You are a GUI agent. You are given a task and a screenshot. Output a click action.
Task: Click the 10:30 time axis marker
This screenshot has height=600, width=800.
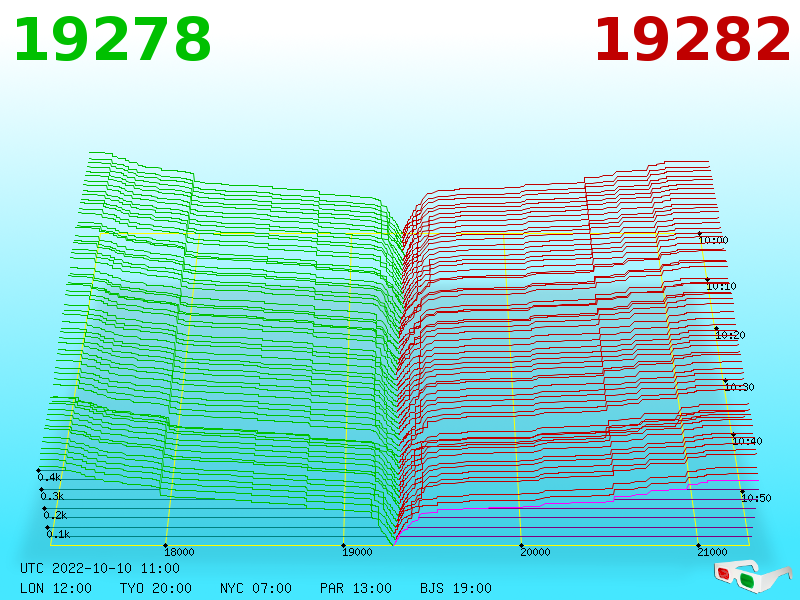coord(739,387)
